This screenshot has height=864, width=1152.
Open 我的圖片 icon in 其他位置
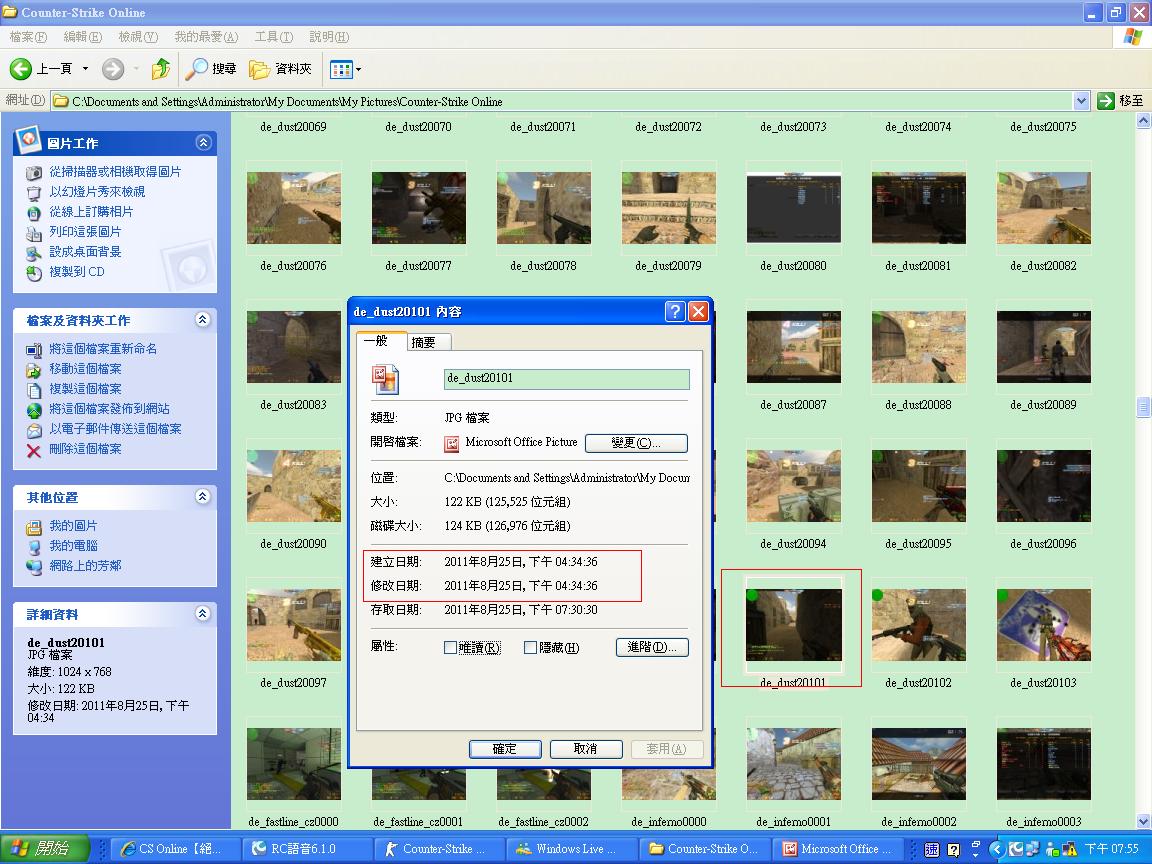[34, 527]
